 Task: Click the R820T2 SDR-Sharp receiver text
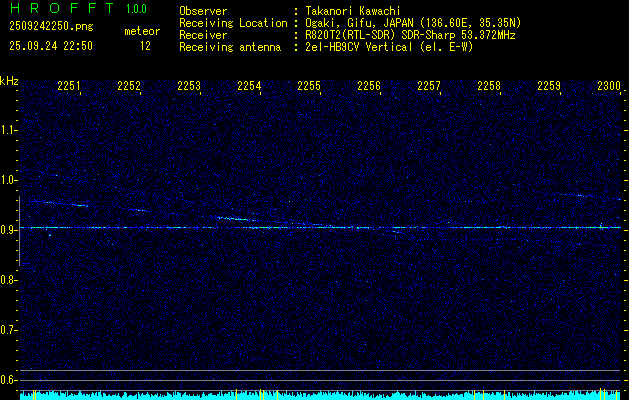coord(410,34)
